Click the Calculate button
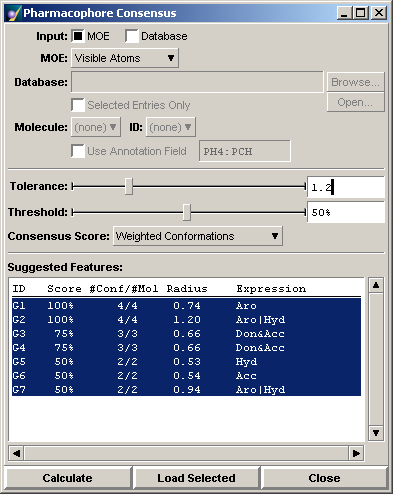 coord(67,478)
